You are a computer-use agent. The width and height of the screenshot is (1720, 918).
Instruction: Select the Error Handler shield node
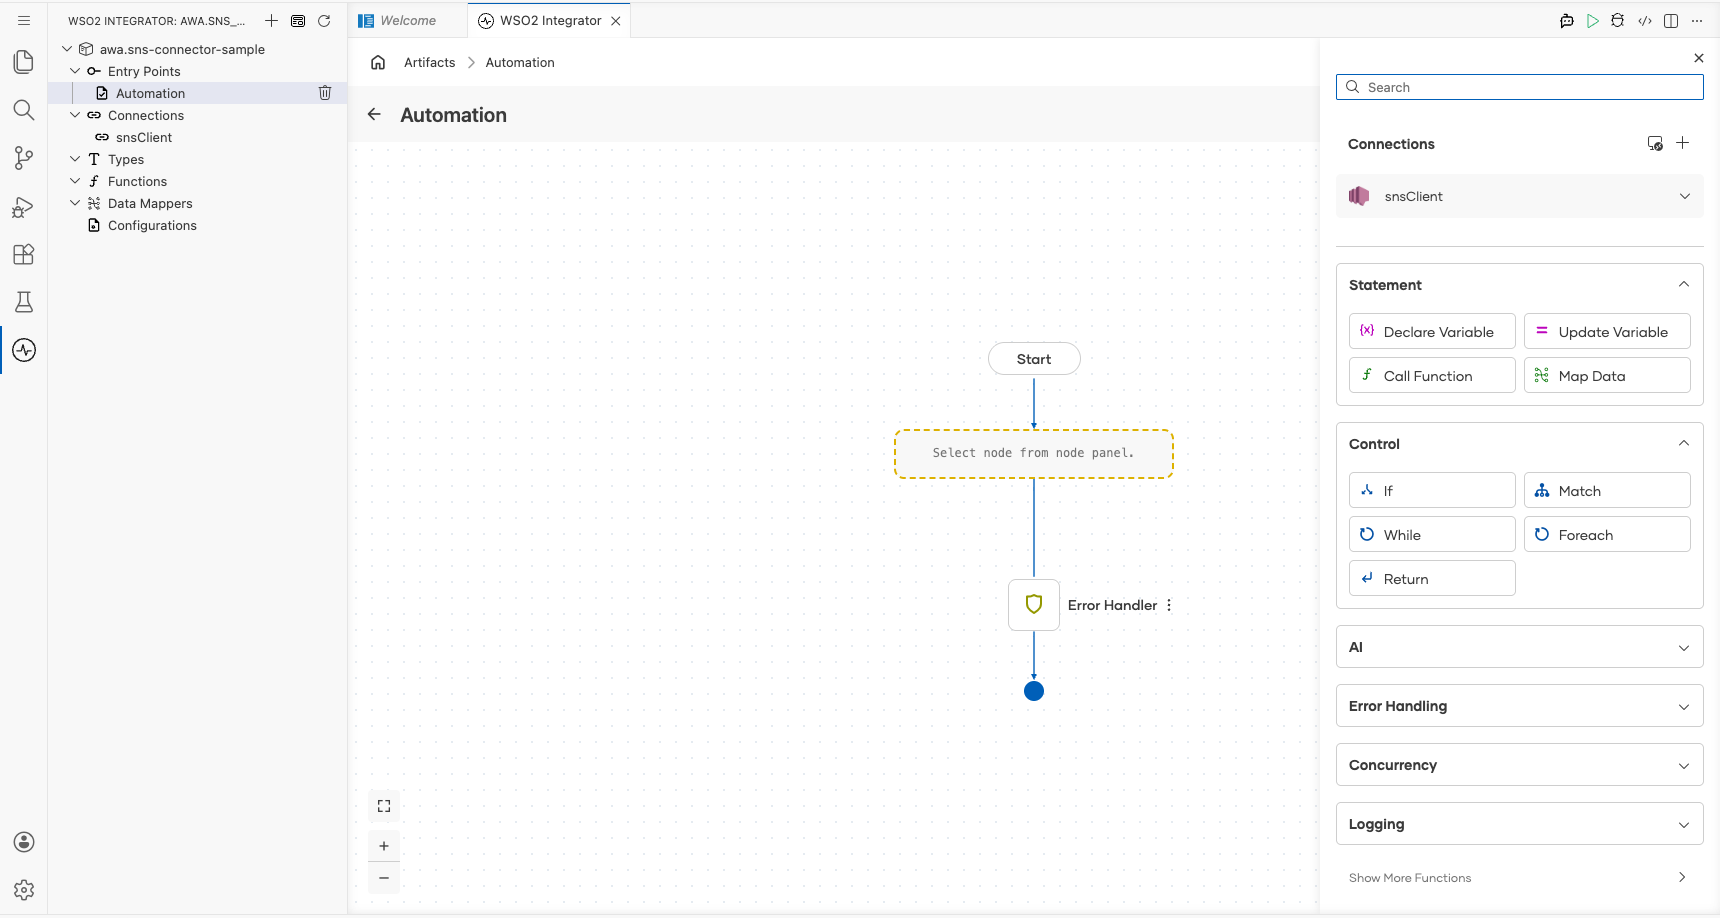(x=1034, y=605)
